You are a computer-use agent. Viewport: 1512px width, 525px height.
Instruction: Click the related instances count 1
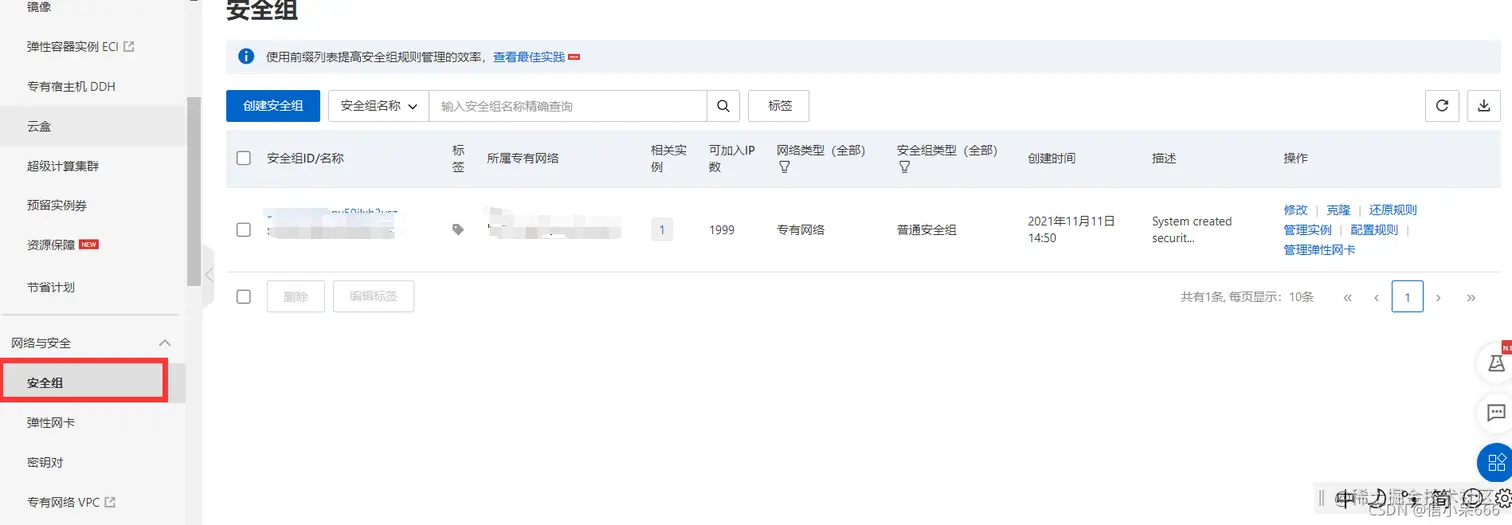[661, 230]
